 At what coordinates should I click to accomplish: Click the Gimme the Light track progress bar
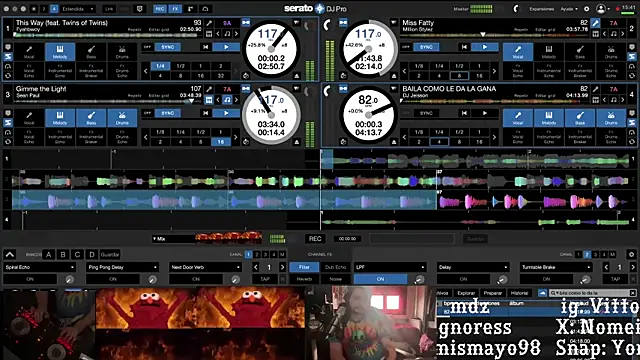[106, 101]
